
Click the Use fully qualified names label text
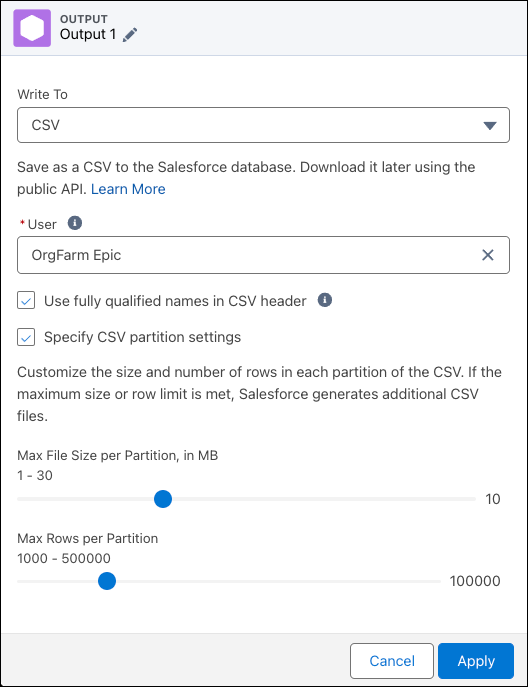[x=175, y=301]
